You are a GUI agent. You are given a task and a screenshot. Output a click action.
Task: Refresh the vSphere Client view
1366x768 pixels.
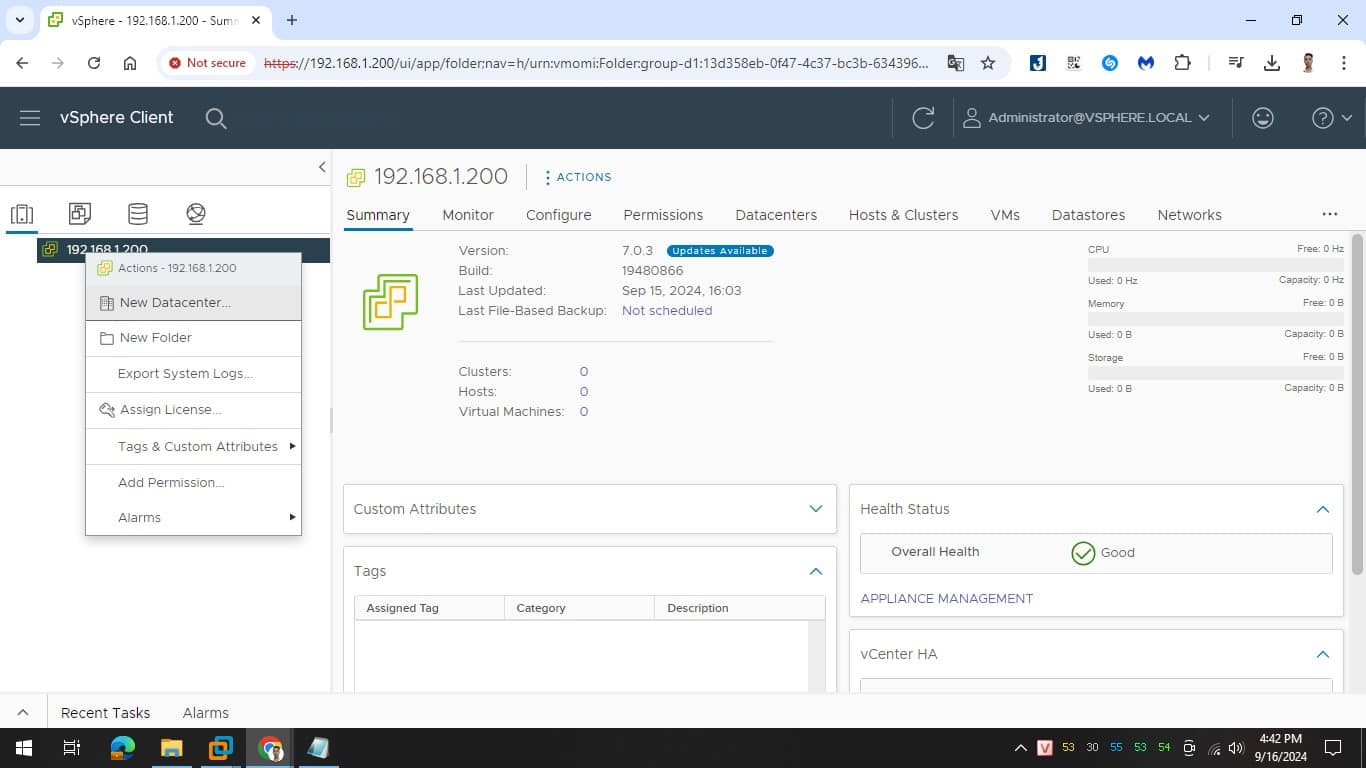coord(923,118)
